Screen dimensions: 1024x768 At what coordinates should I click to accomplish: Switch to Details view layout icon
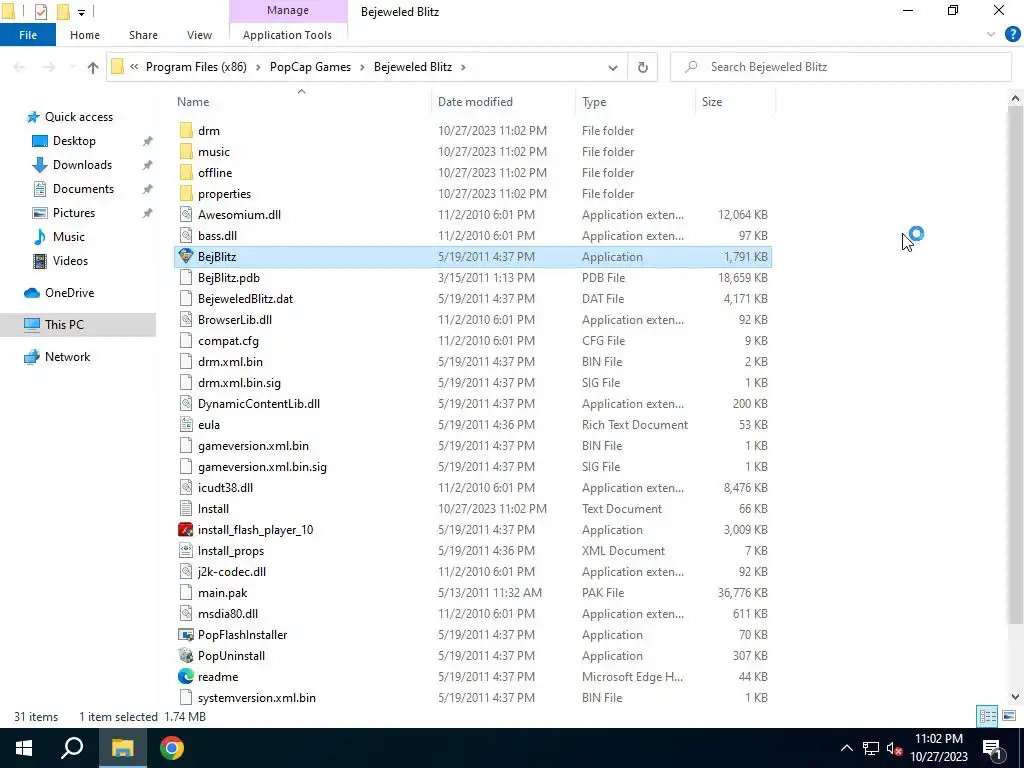[987, 716]
